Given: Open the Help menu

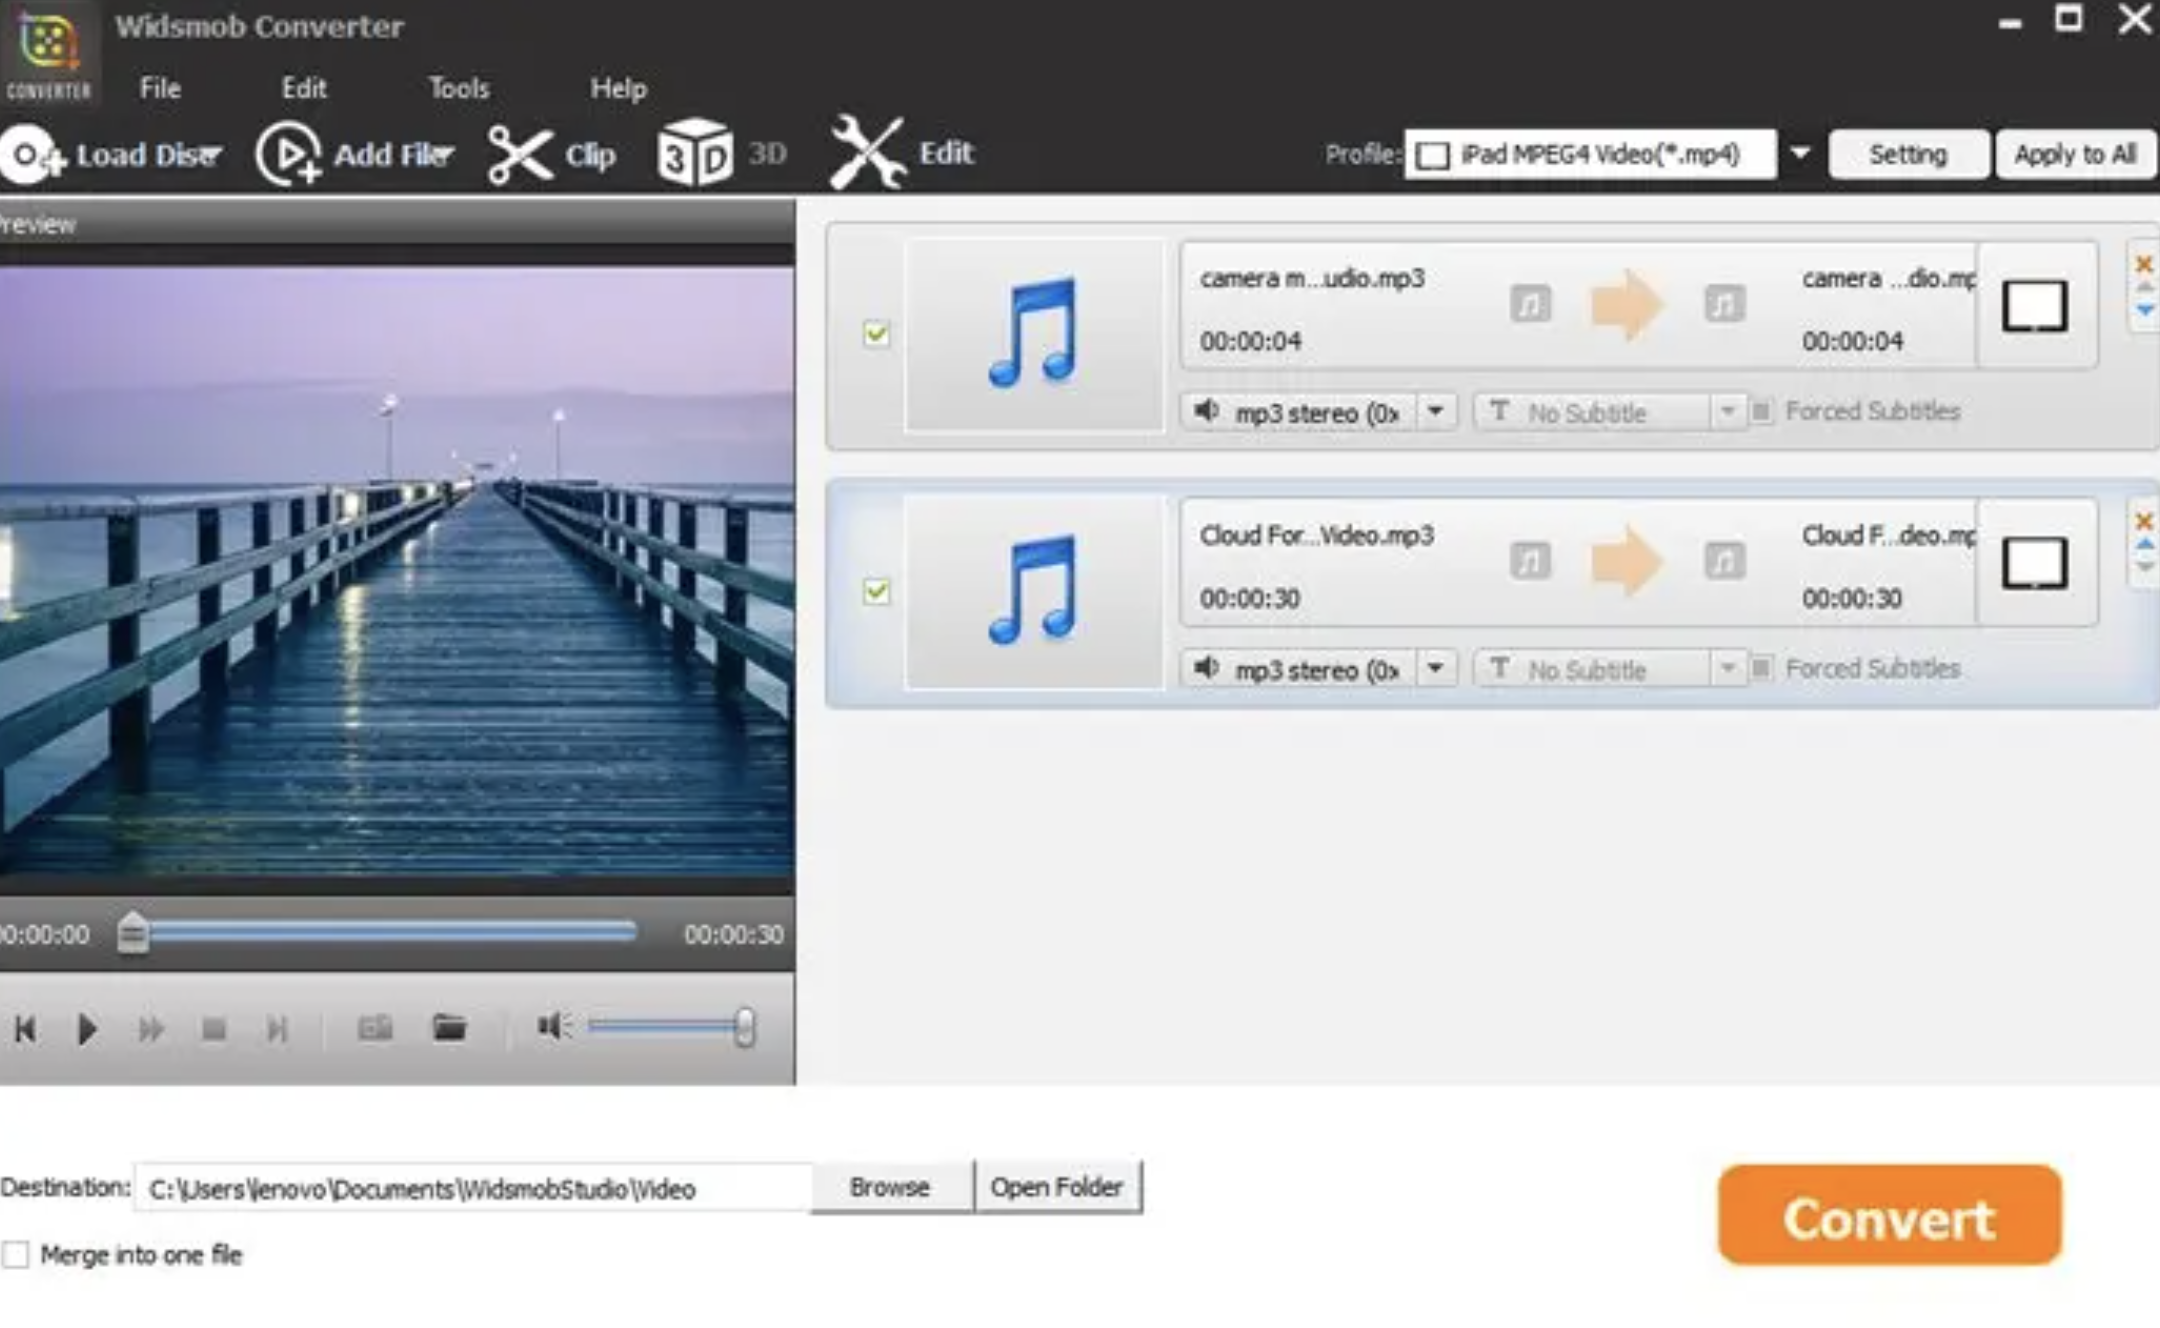Looking at the screenshot, I should 618,88.
